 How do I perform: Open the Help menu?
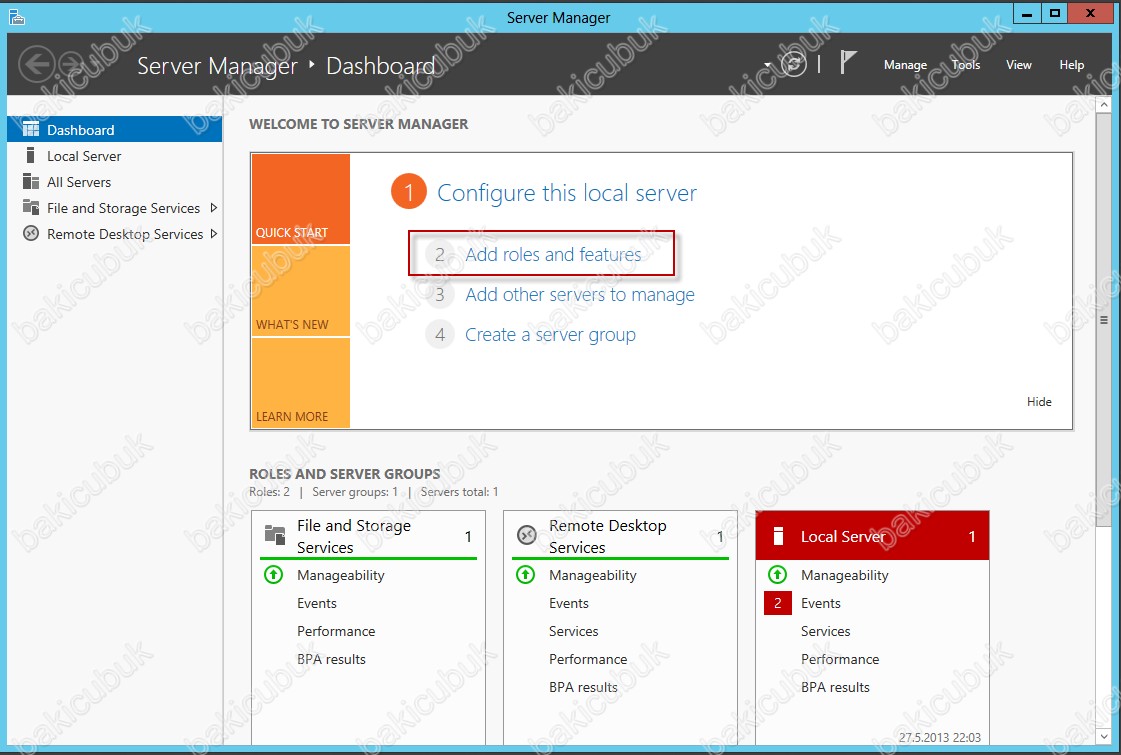[1072, 64]
